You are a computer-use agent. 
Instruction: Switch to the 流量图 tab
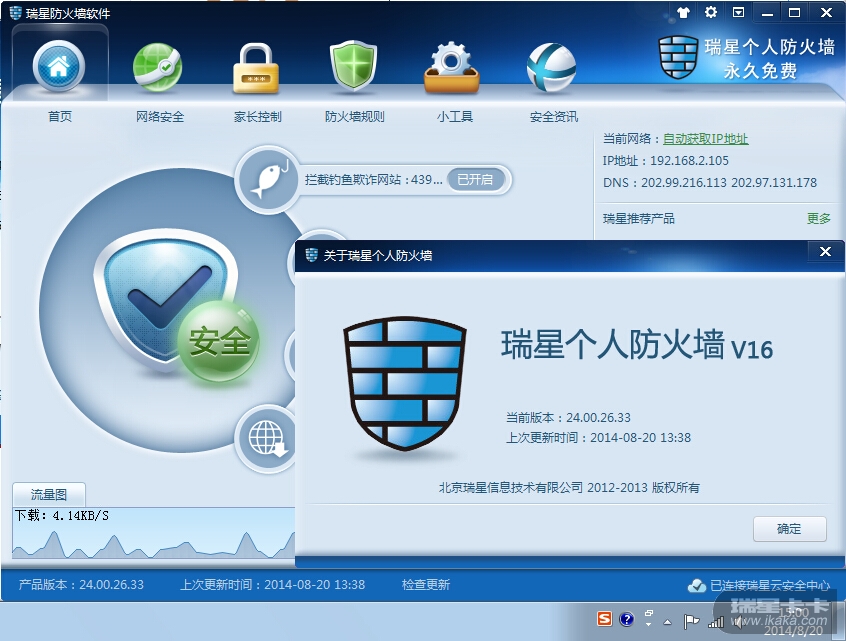(49, 494)
